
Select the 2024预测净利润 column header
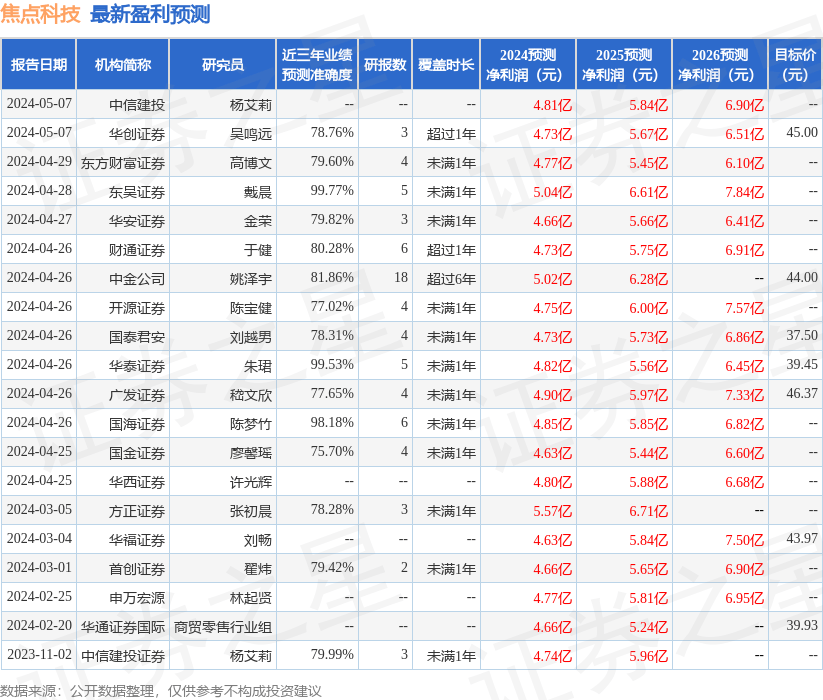[528, 65]
